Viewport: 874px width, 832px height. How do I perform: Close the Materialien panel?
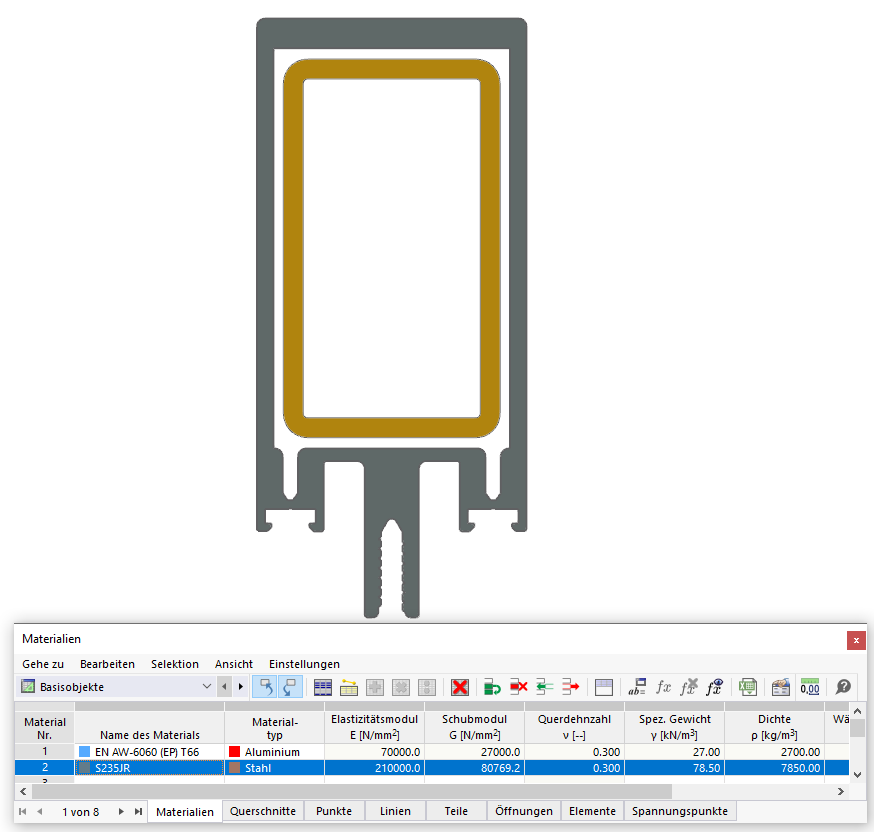856,640
